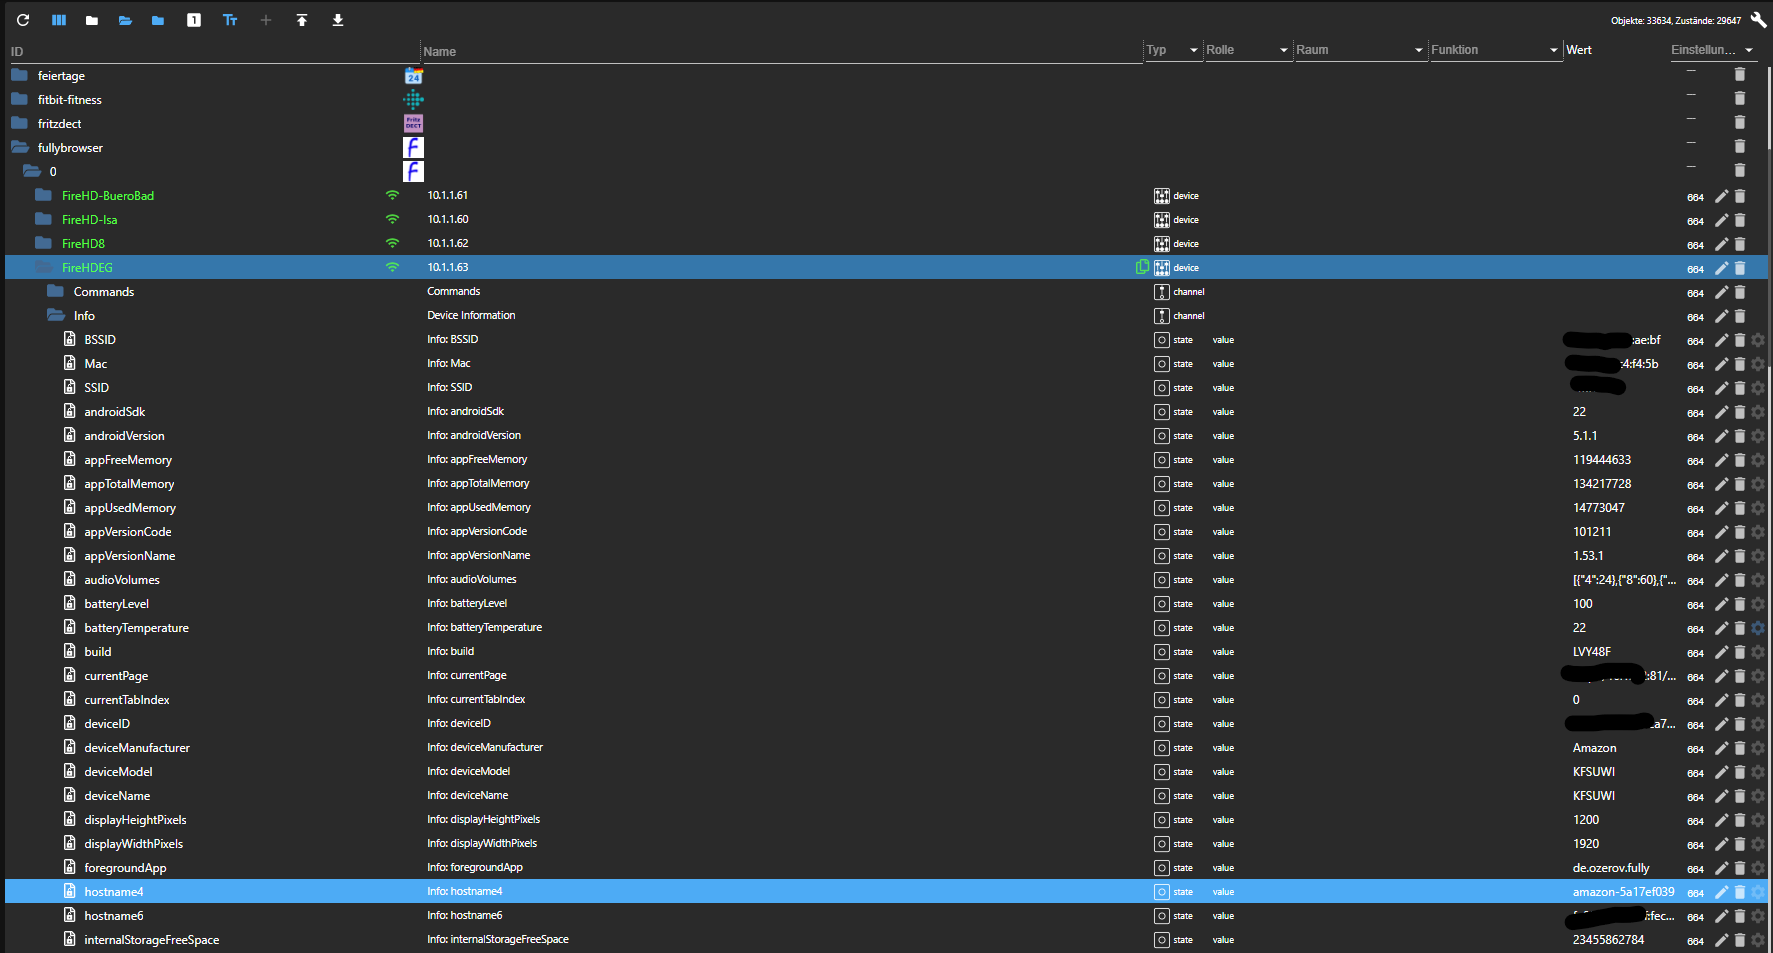Expand one level with numbered icon
The width and height of the screenshot is (1773, 953).
(194, 20)
